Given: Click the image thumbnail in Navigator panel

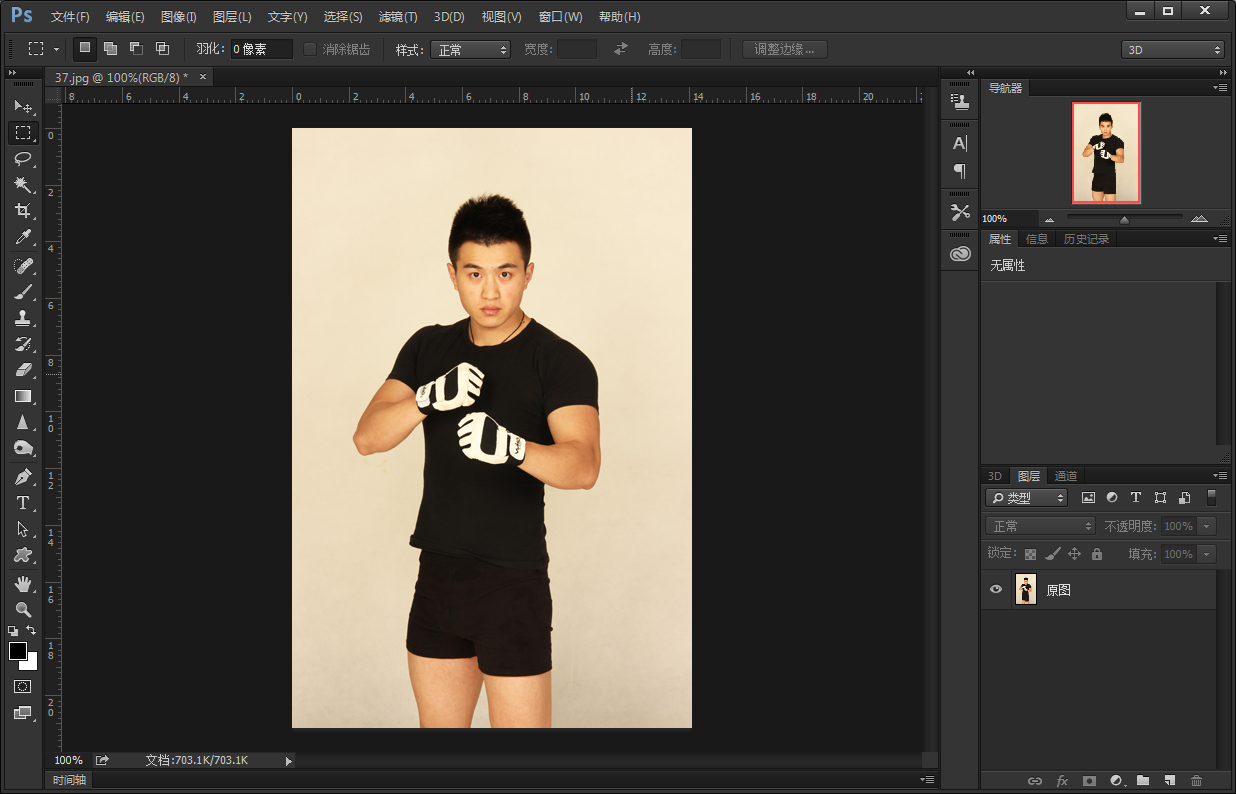Looking at the screenshot, I should click(x=1105, y=152).
